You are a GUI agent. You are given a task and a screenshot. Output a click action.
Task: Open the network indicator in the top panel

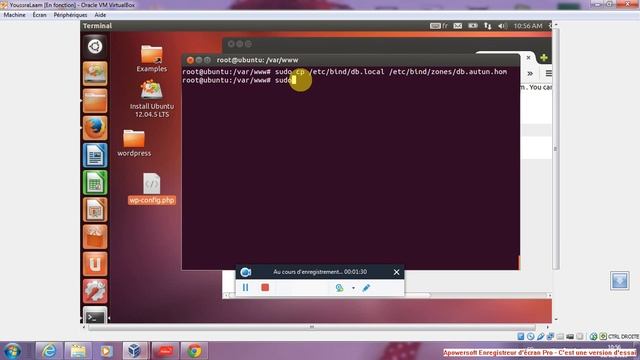click(x=488, y=26)
